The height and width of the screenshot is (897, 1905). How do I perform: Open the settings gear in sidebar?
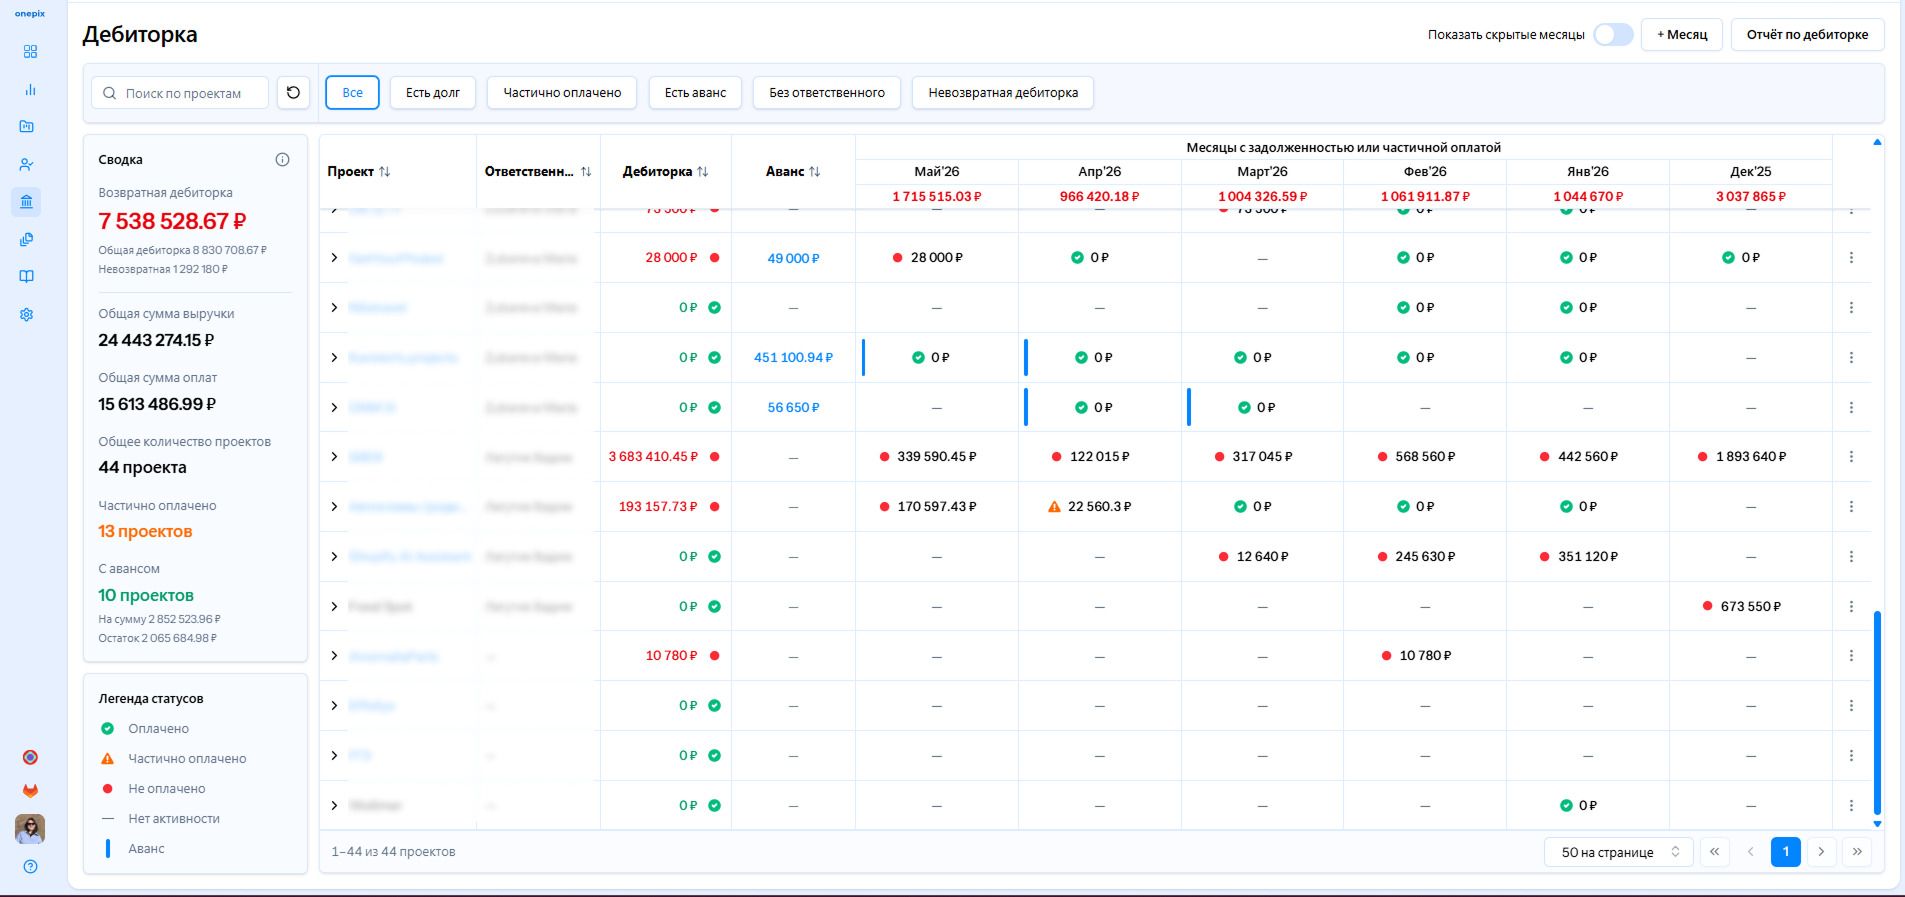(27, 314)
